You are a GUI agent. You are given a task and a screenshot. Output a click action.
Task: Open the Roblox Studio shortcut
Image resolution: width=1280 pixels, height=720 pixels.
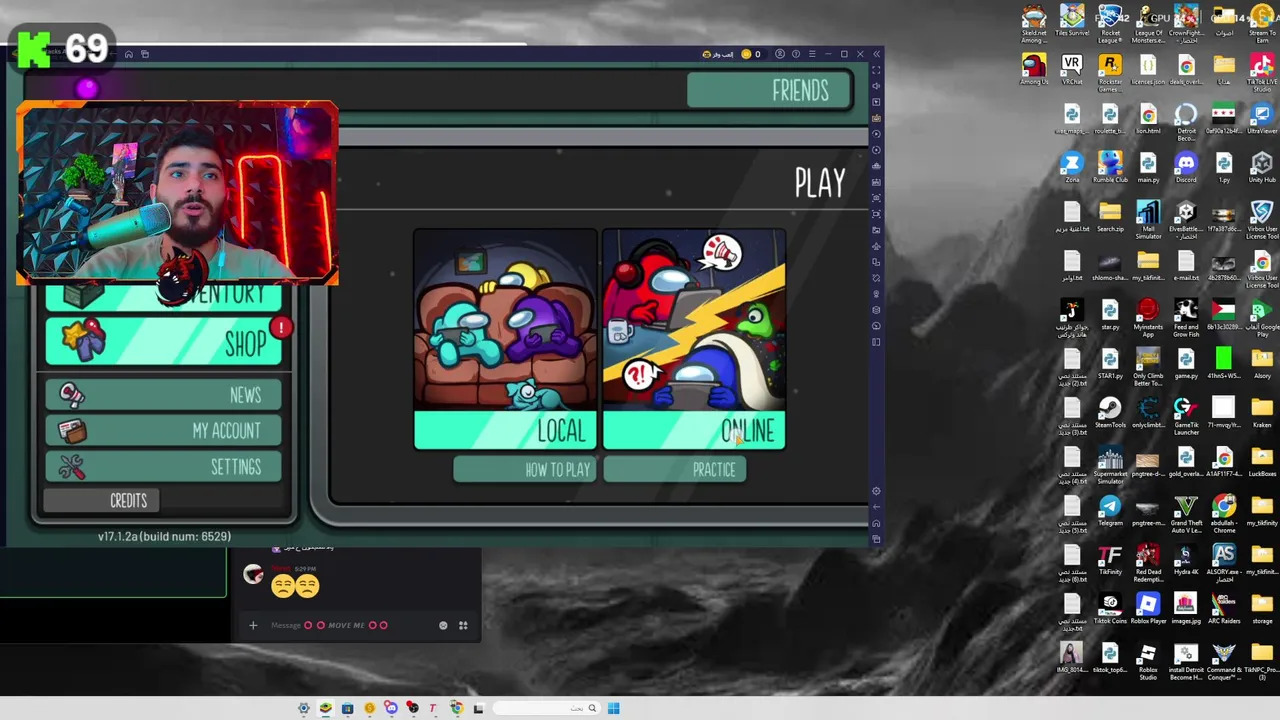pyautogui.click(x=1148, y=660)
